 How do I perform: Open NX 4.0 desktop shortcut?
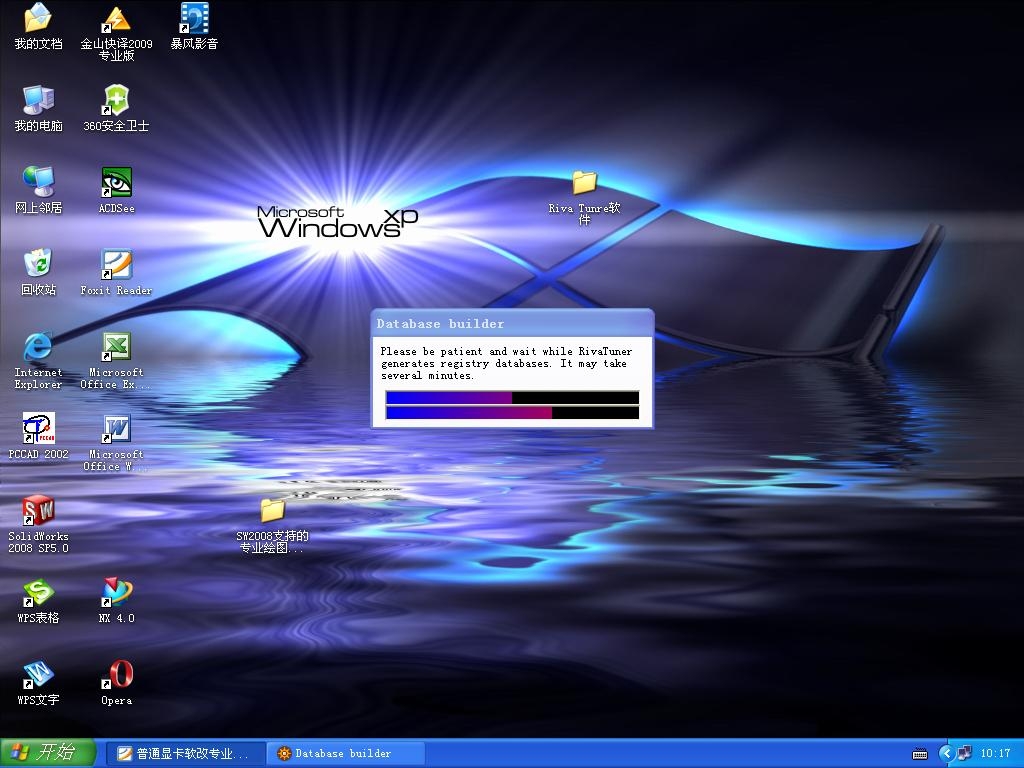(116, 601)
